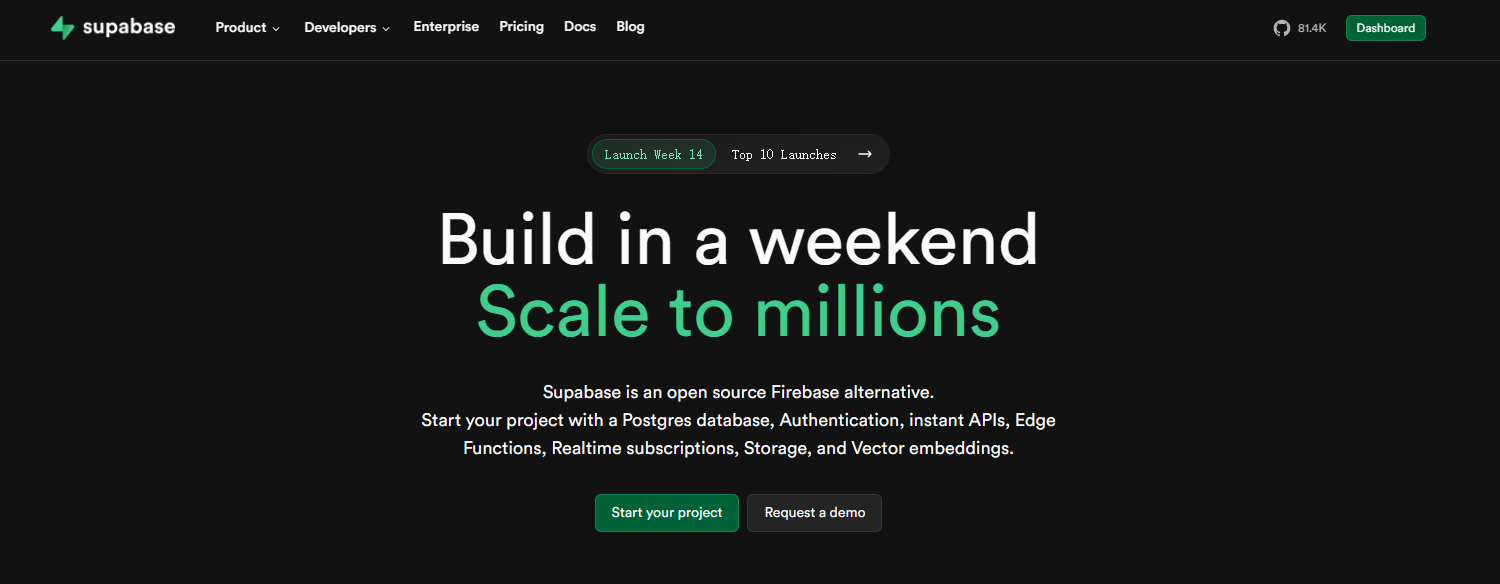Visit the Blog
The width and height of the screenshot is (1500, 584).
click(x=631, y=27)
